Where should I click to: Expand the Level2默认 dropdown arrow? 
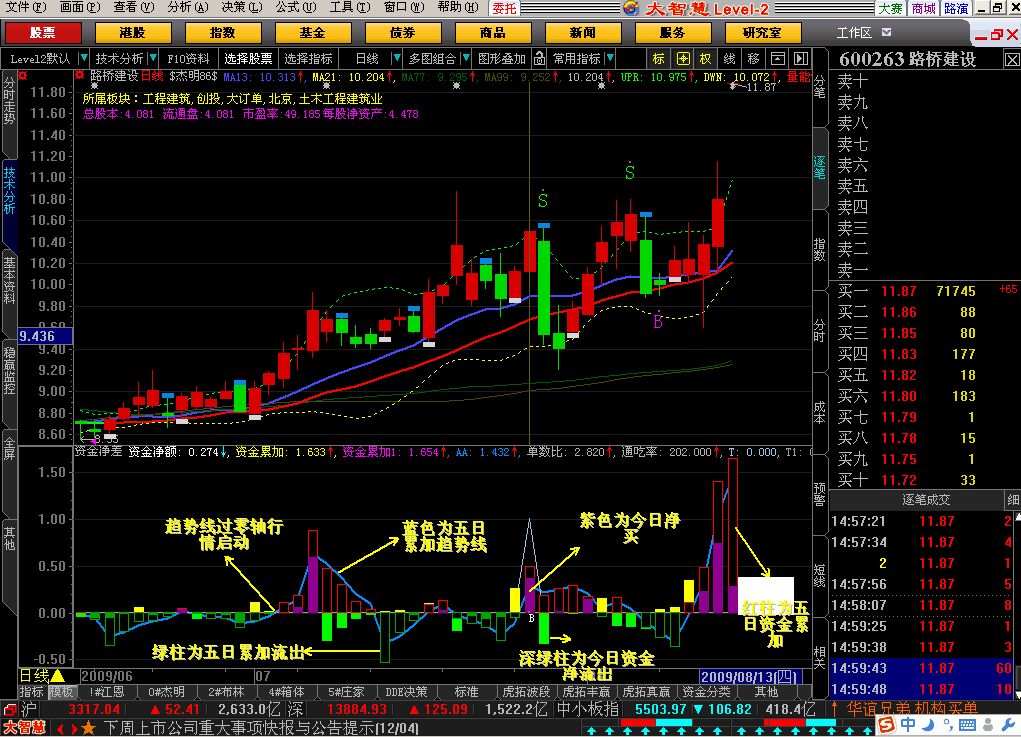pos(83,58)
